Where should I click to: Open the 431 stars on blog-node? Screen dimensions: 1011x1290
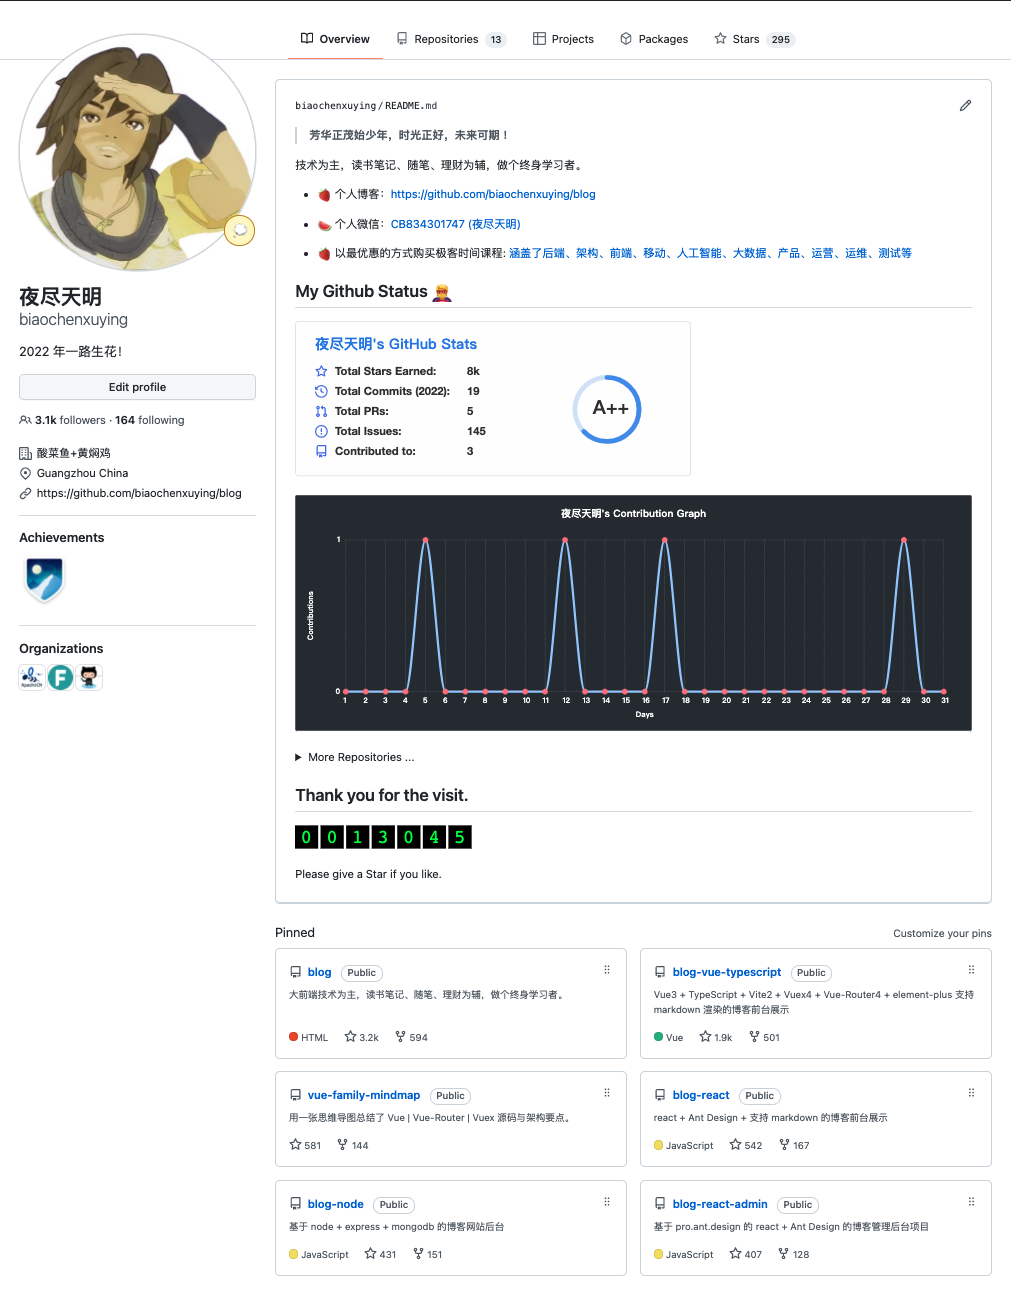(381, 1254)
